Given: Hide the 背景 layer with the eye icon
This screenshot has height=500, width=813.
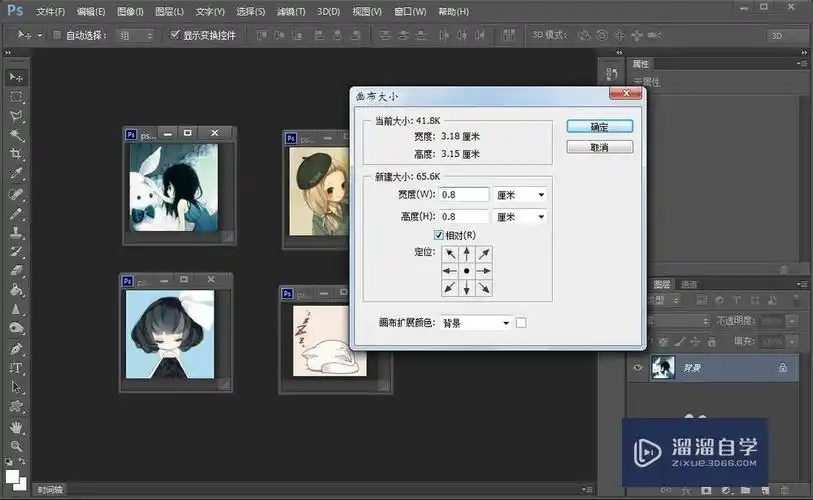Looking at the screenshot, I should point(638,367).
